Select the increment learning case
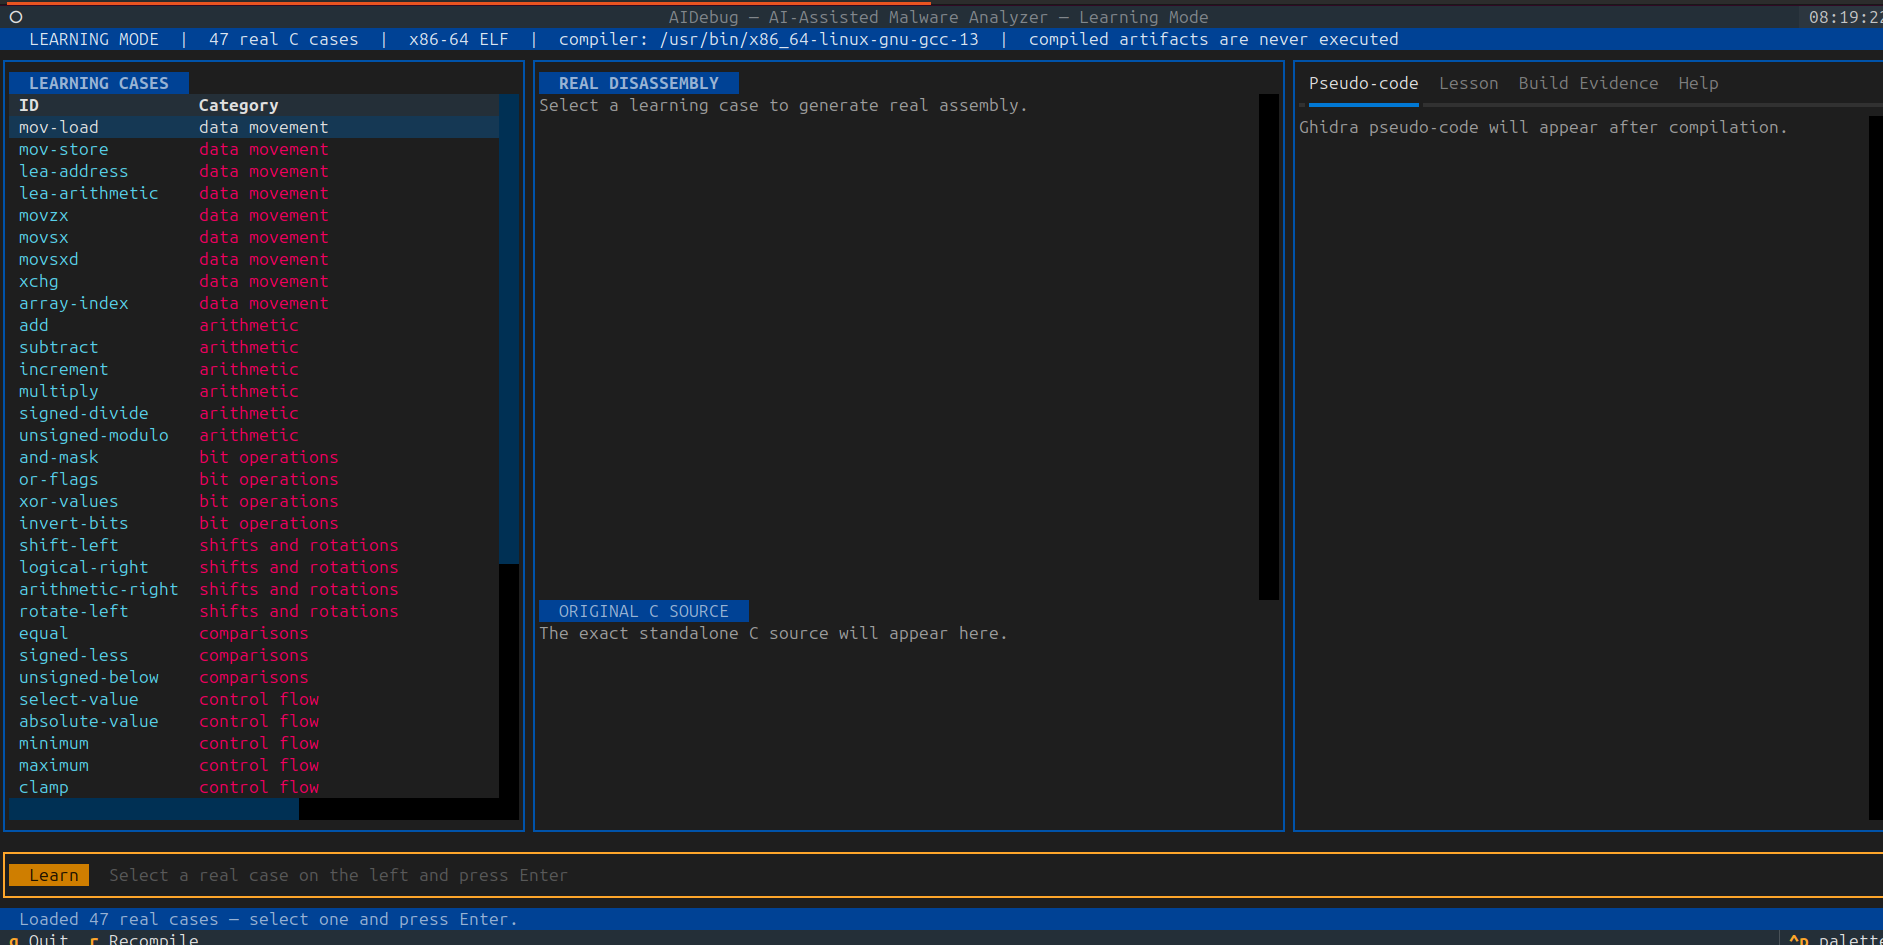1883x945 pixels. (x=254, y=369)
